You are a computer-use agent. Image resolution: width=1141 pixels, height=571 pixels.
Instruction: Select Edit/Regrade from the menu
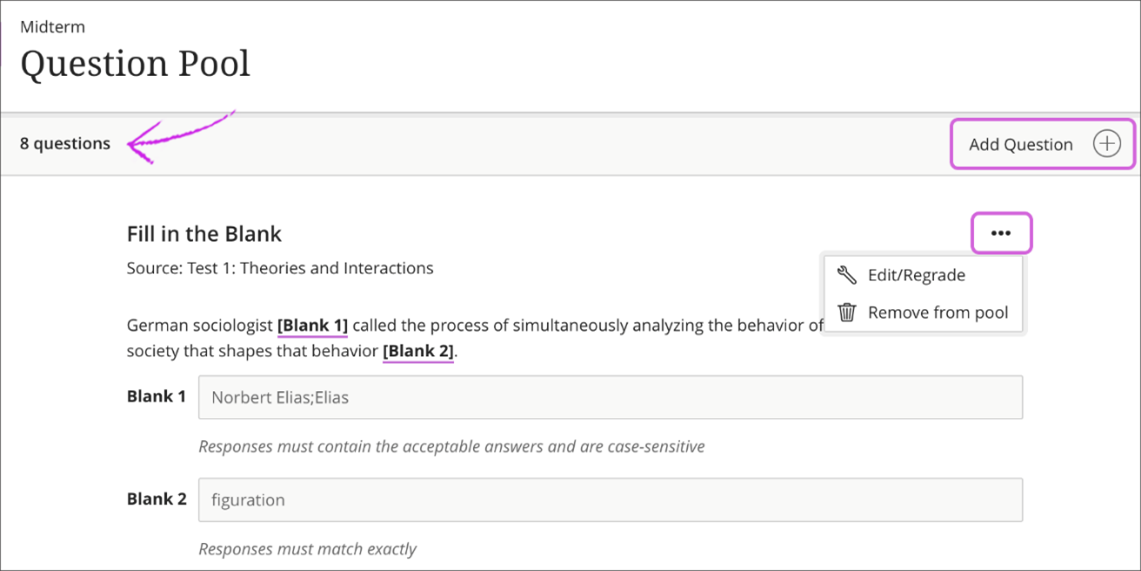point(916,275)
